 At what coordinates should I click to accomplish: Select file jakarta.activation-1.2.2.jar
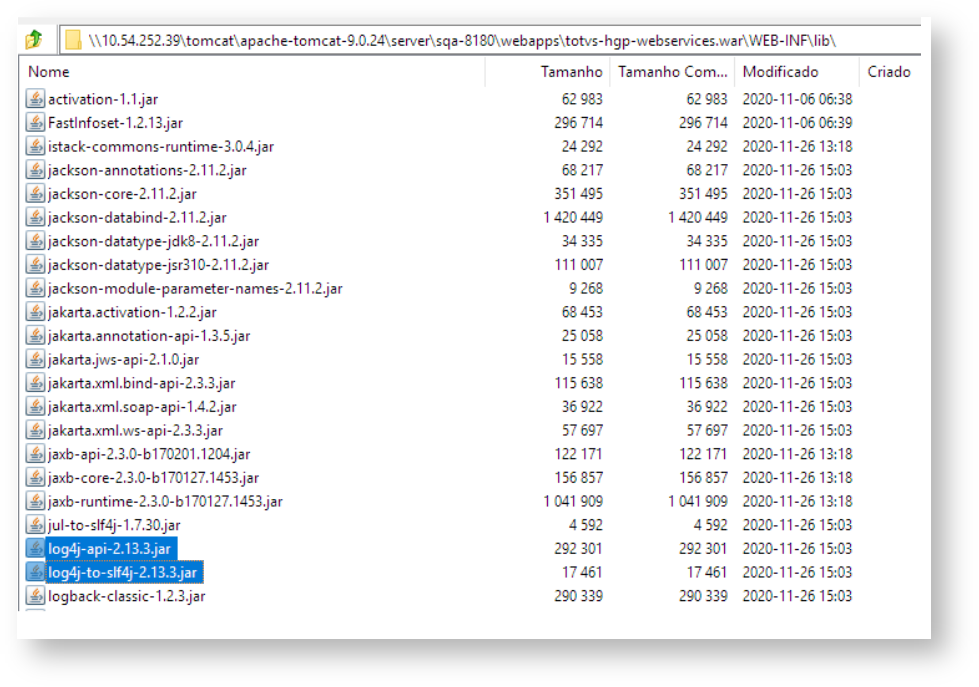click(x=132, y=312)
